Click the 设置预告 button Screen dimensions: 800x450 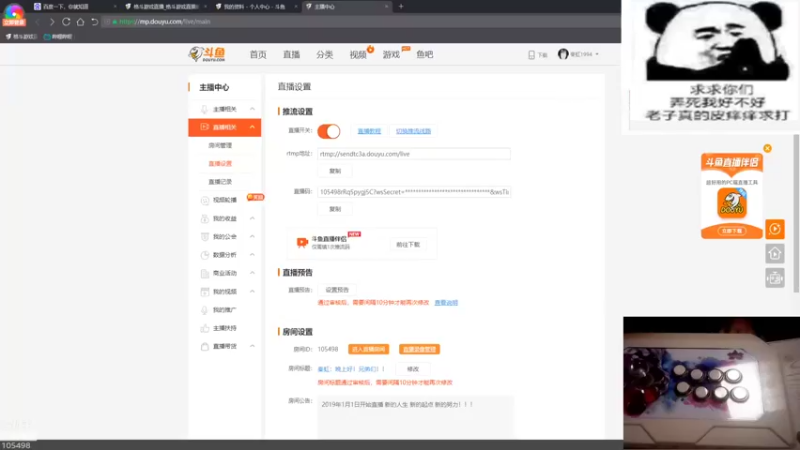coord(337,290)
